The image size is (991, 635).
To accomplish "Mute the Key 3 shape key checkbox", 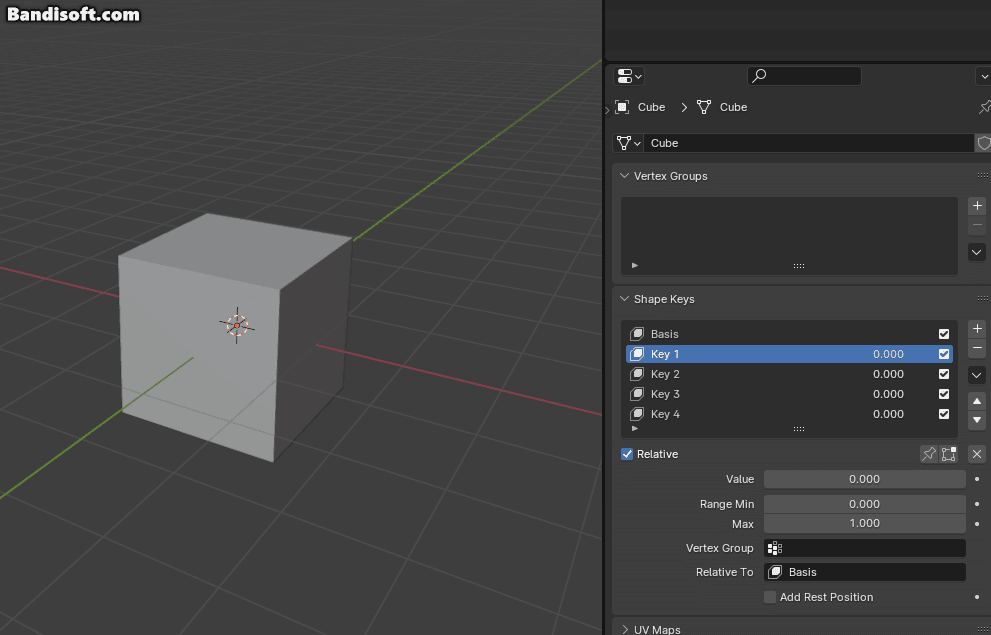I will coord(944,394).
